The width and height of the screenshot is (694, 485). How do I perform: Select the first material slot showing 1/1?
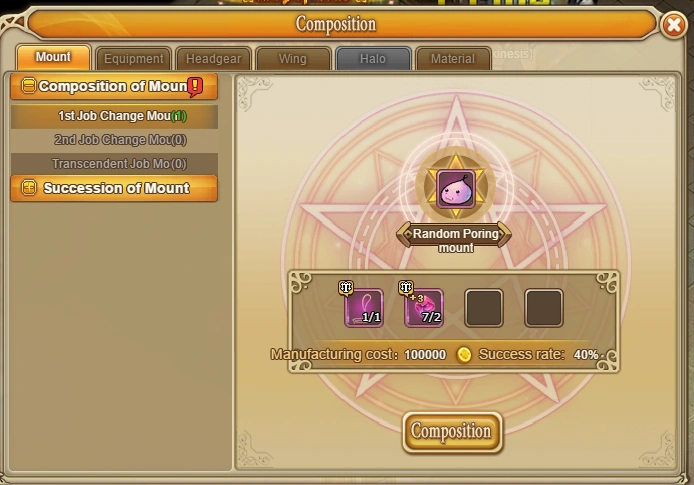364,308
